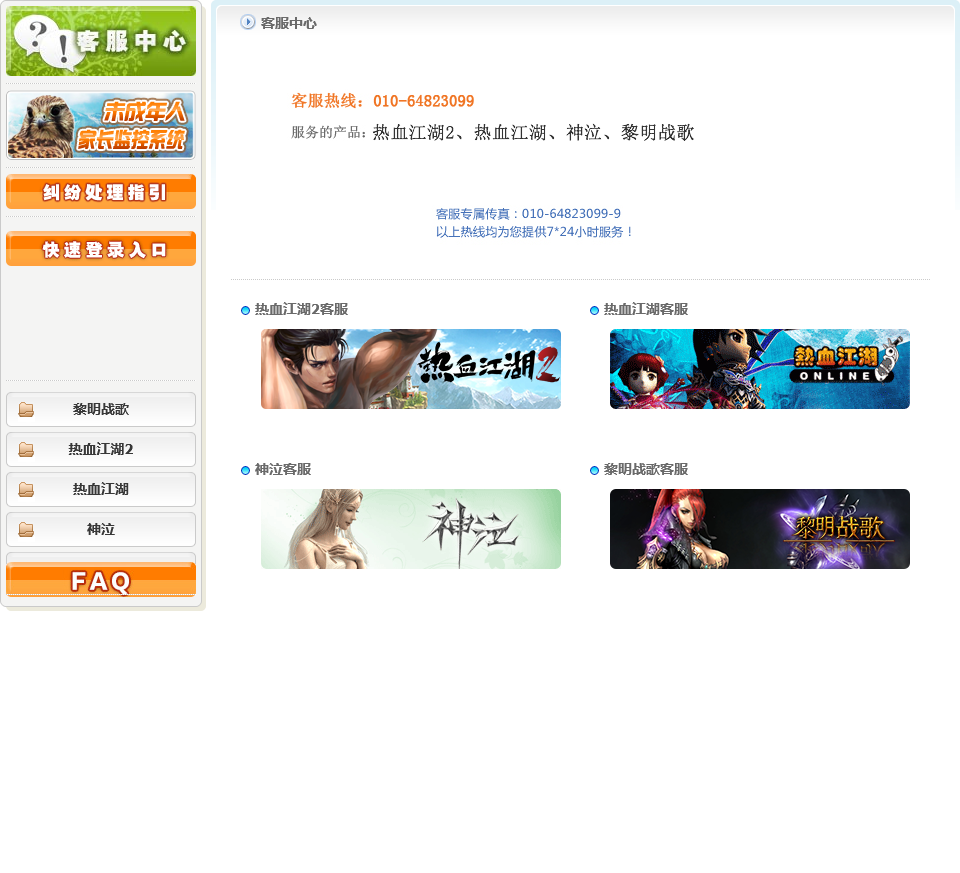Open the 热血江湖 ONLINE banner image

tap(760, 369)
